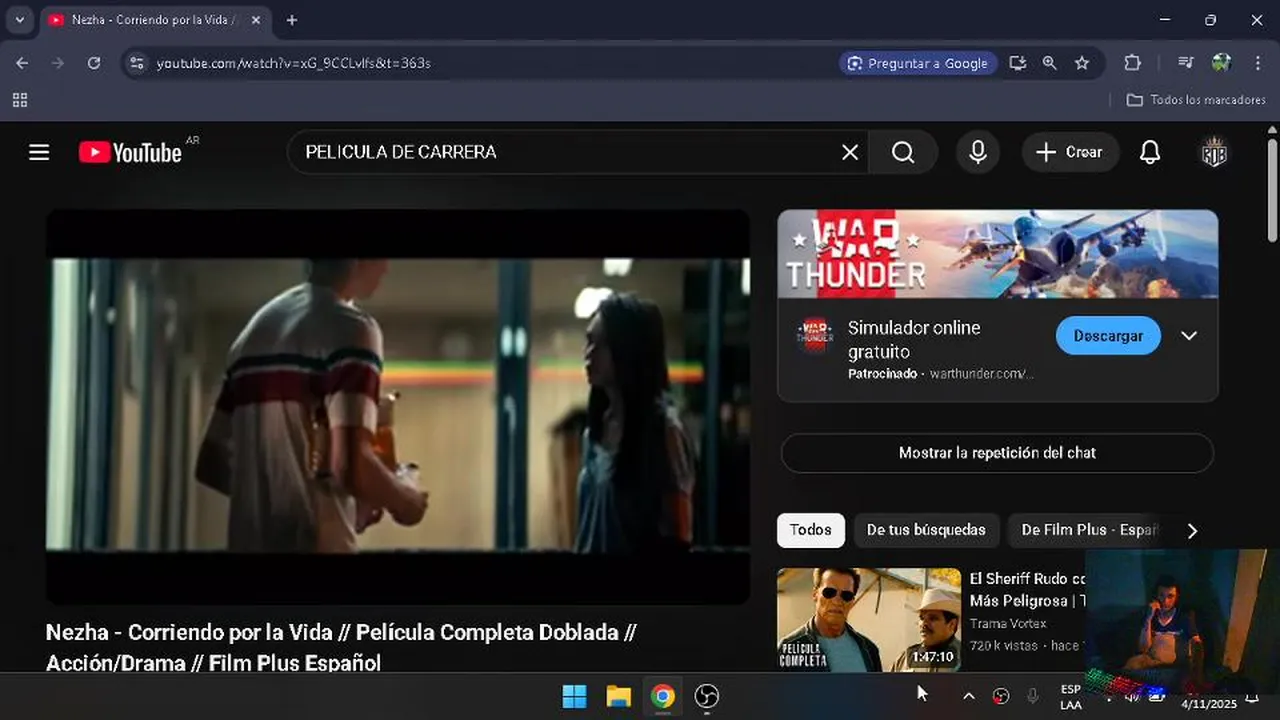Go back in browser history
The width and height of the screenshot is (1280, 720).
coord(22,63)
